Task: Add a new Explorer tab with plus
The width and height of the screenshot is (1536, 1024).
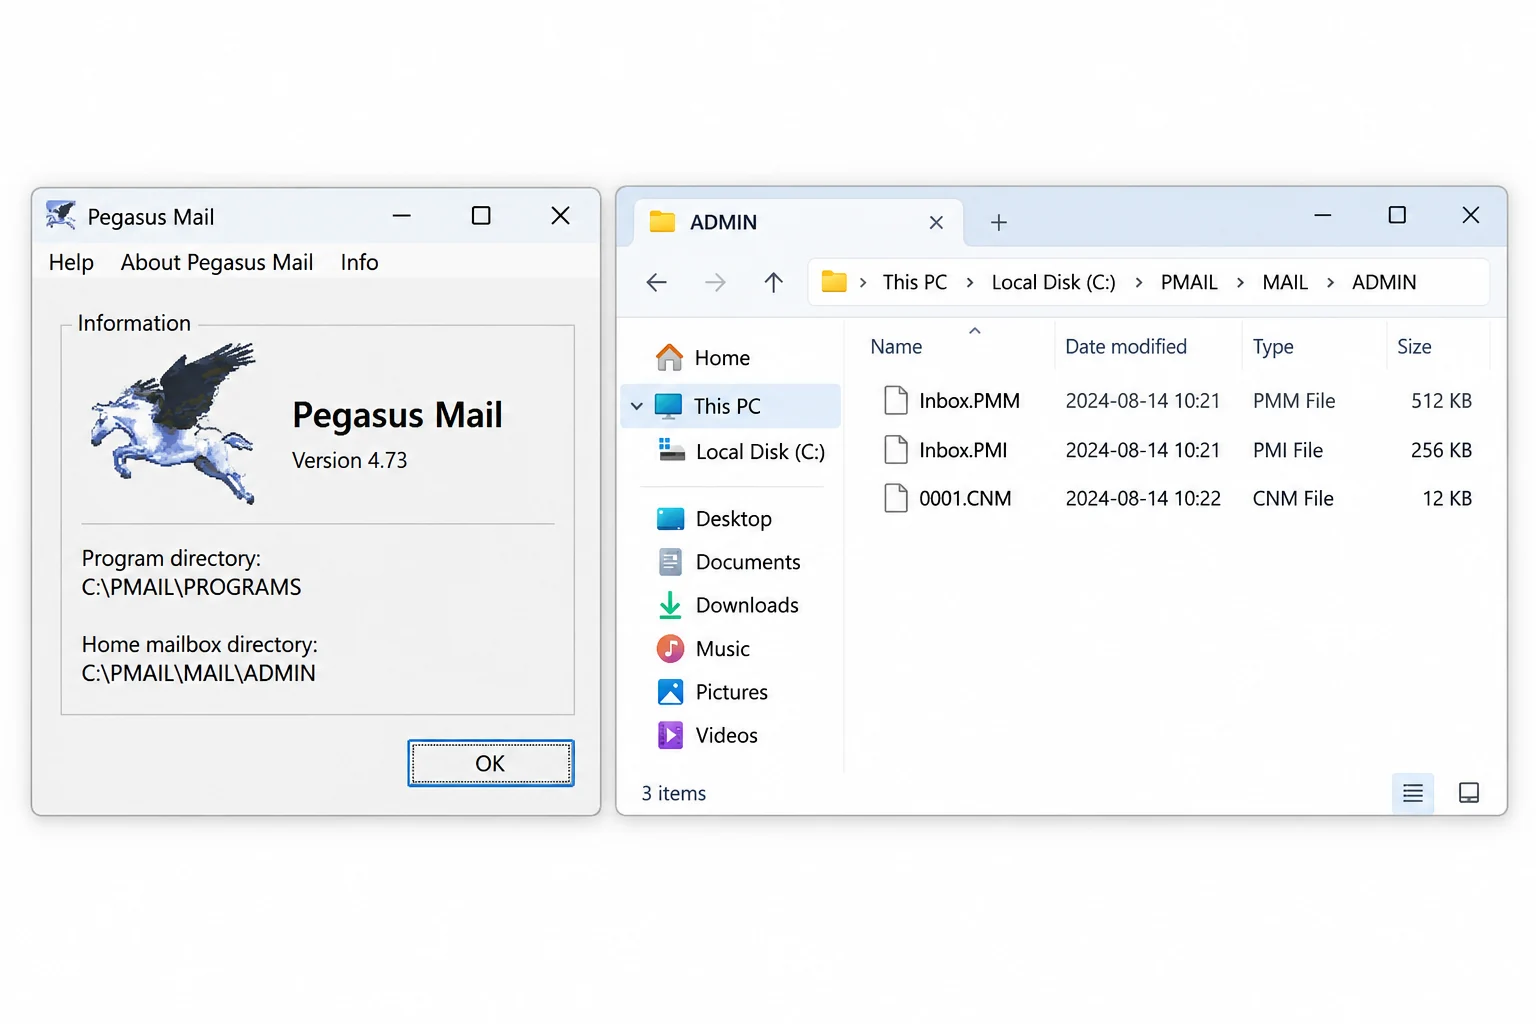Action: tap(998, 222)
